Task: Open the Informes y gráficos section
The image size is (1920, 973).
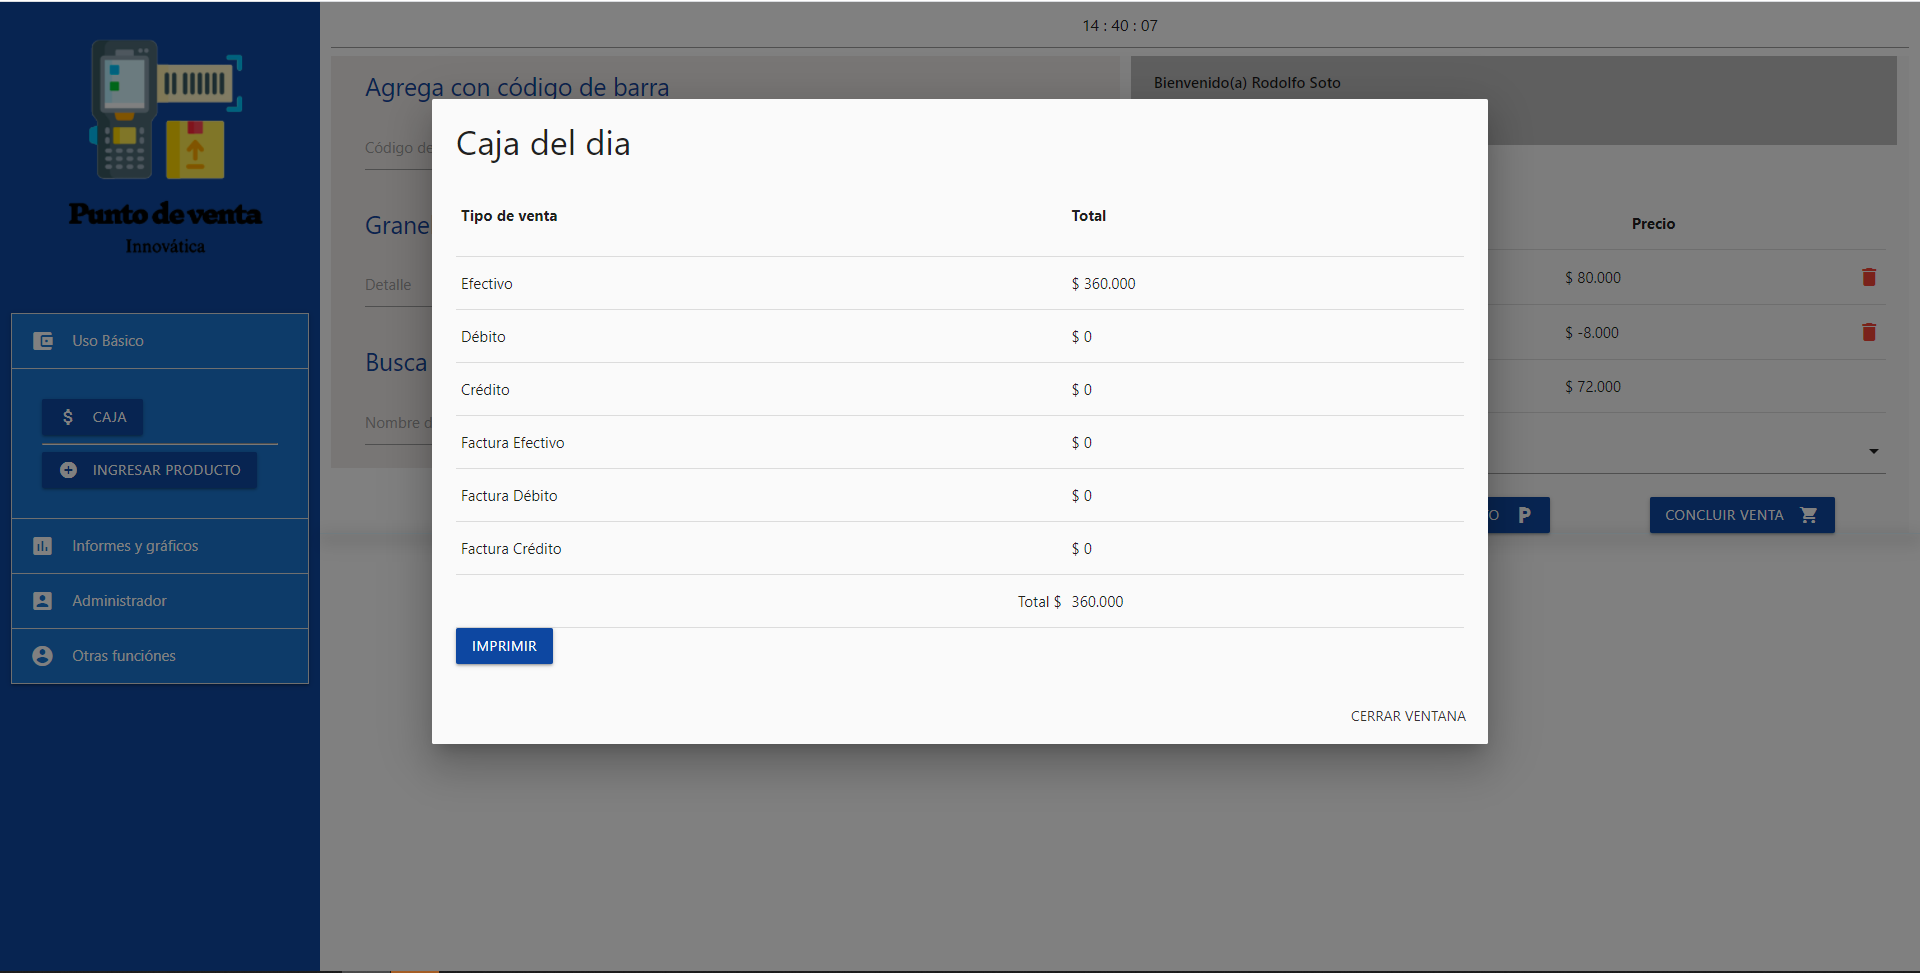Action: coord(135,546)
